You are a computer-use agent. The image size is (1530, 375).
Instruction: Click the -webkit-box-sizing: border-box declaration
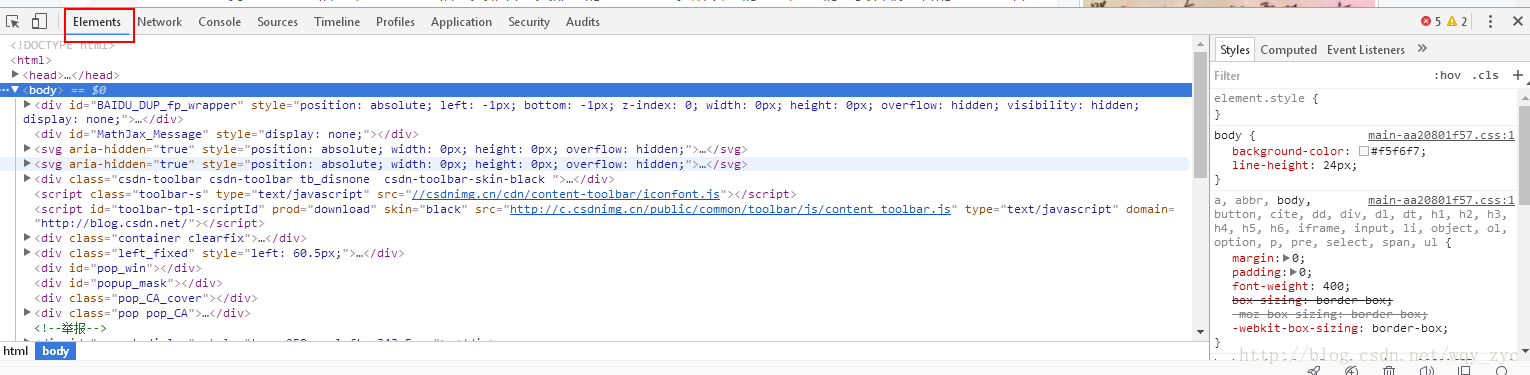click(x=1340, y=328)
